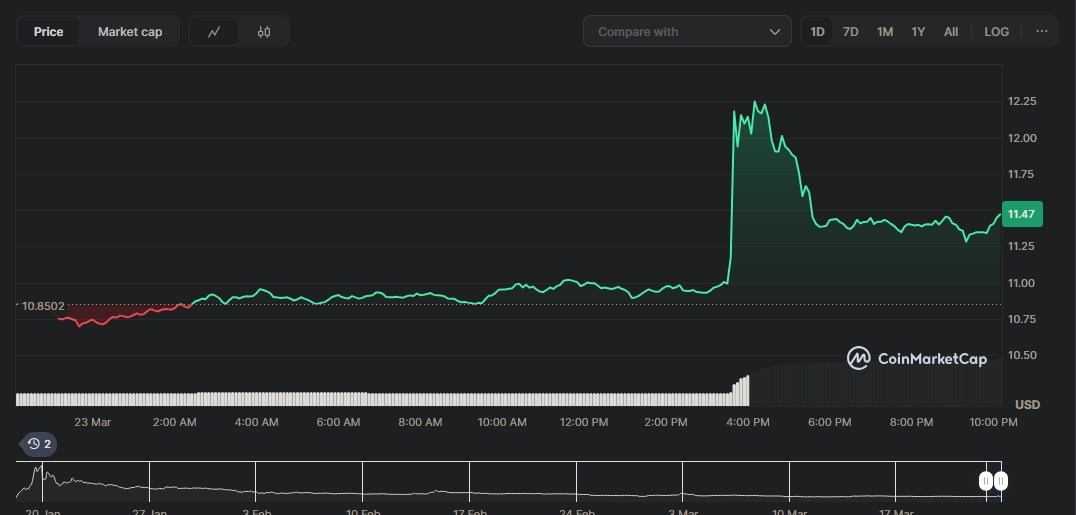The width and height of the screenshot is (1076, 515).
Task: Click the 11.75 y-axis value
Action: pyautogui.click(x=1022, y=174)
